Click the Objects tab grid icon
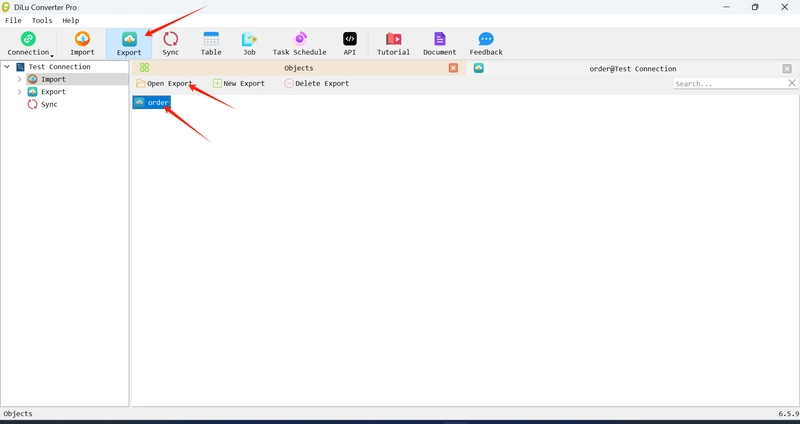 (144, 67)
